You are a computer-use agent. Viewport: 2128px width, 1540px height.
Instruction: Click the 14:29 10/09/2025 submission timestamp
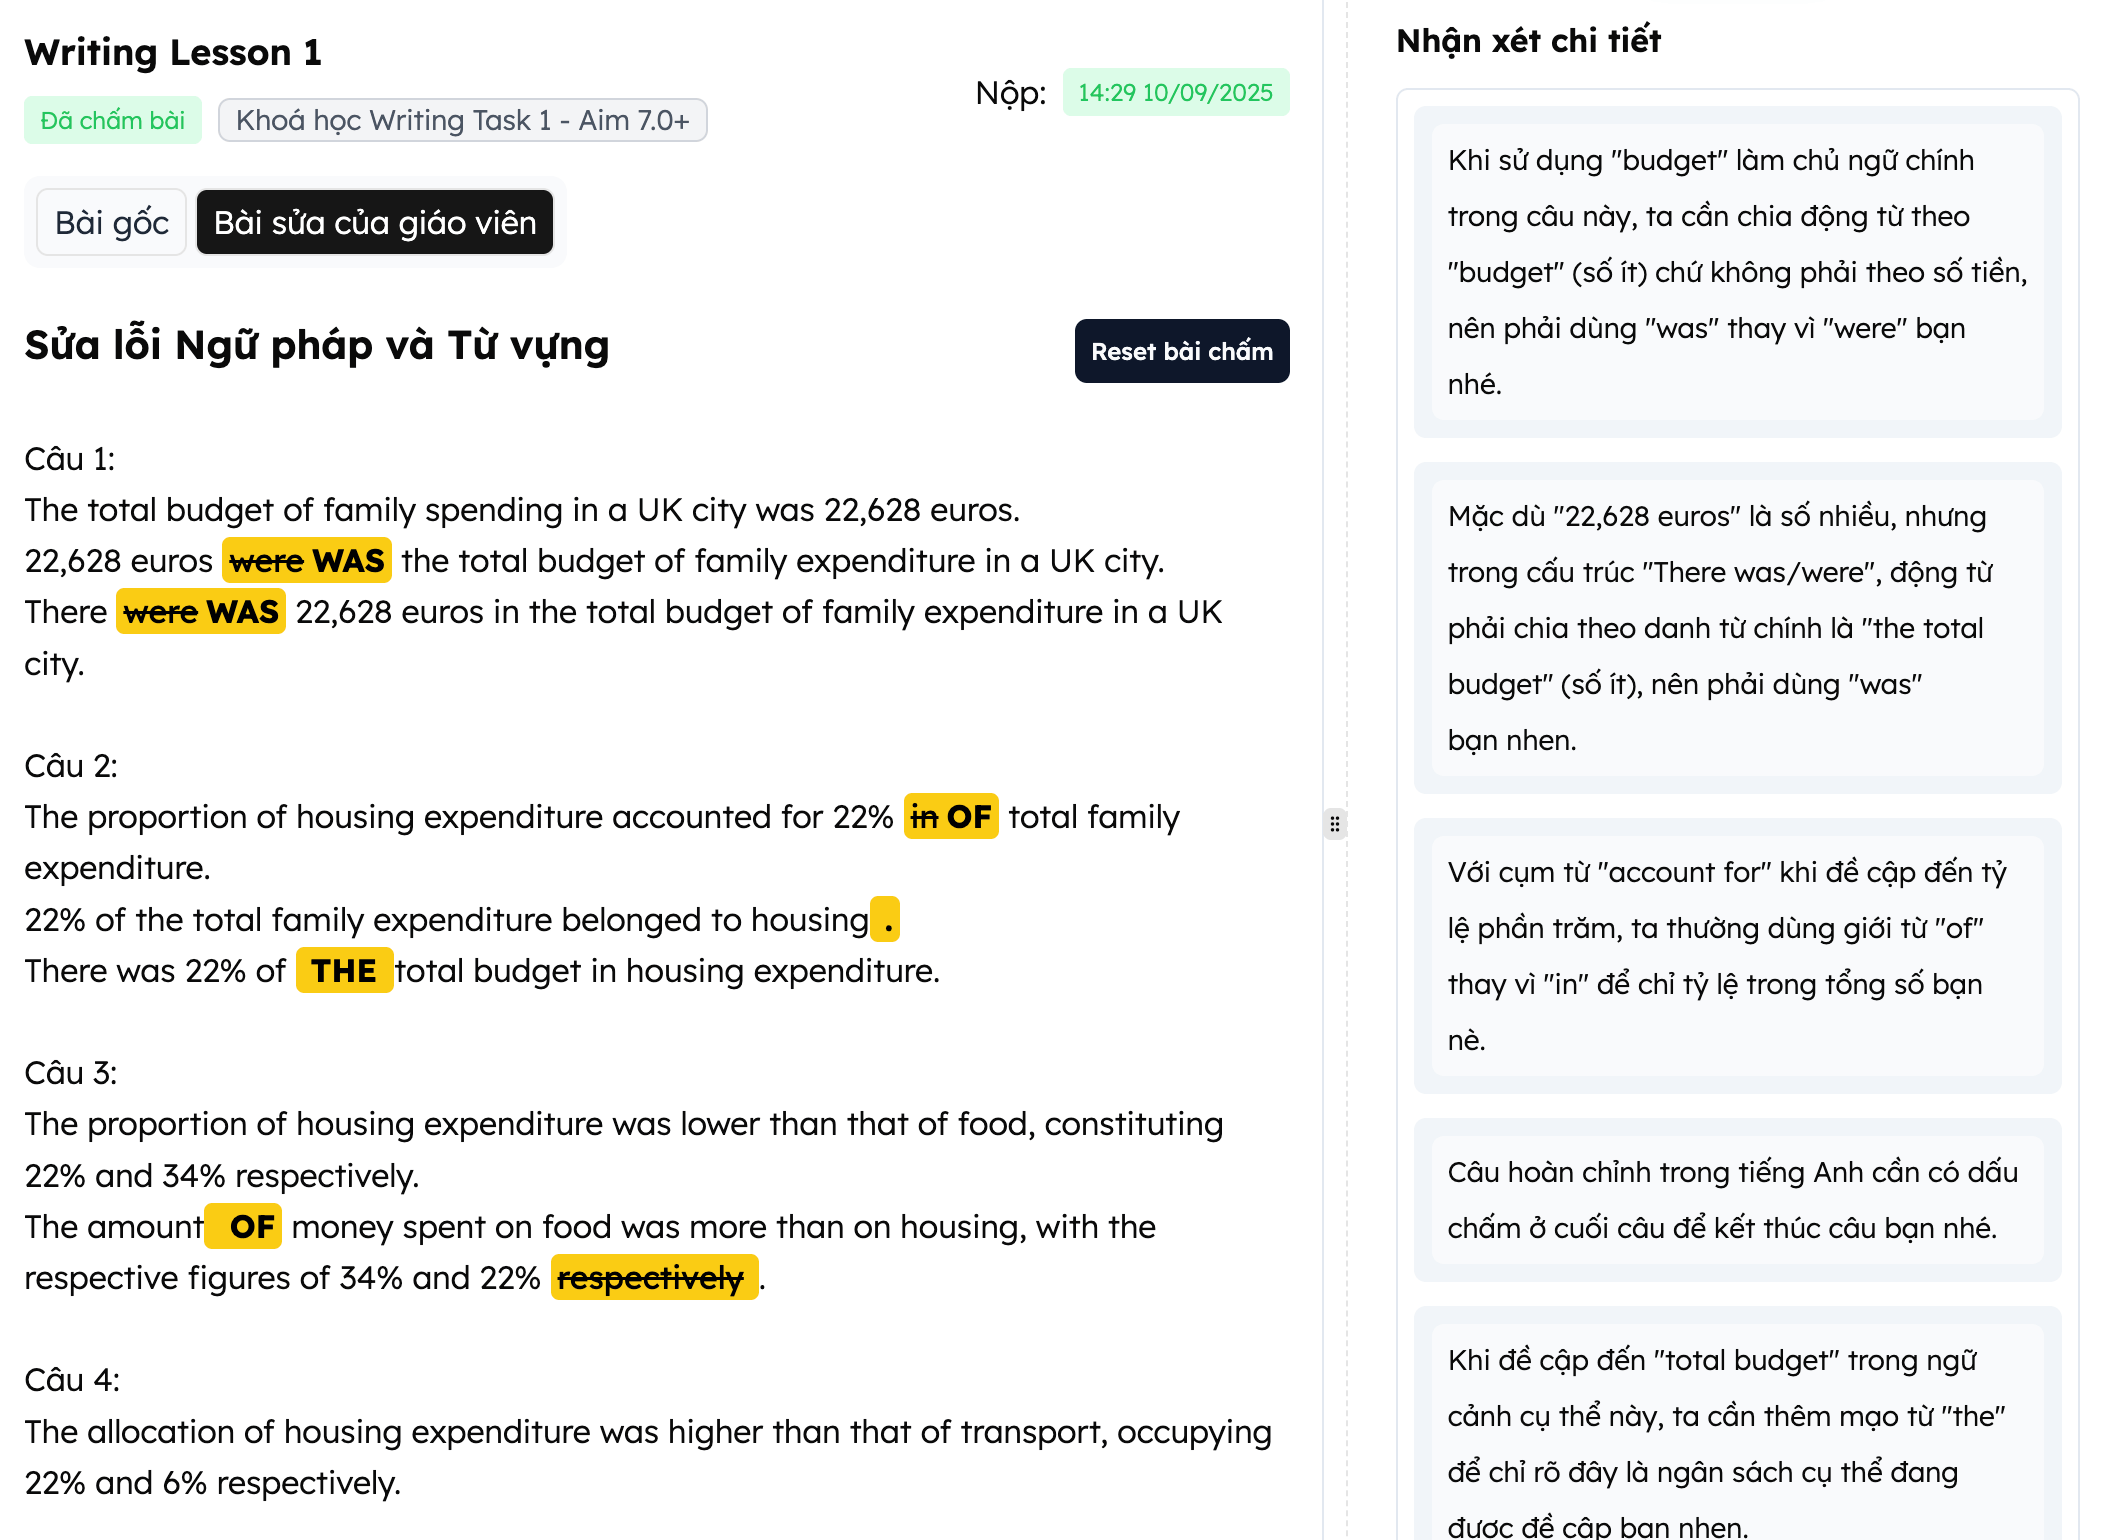click(1175, 92)
